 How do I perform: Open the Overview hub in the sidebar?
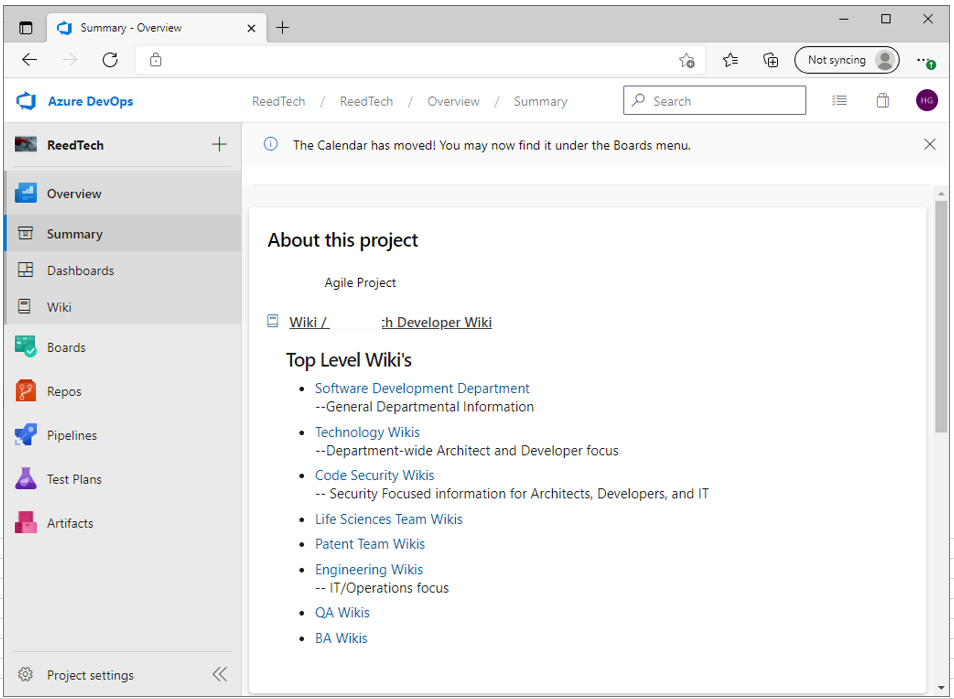point(123,193)
